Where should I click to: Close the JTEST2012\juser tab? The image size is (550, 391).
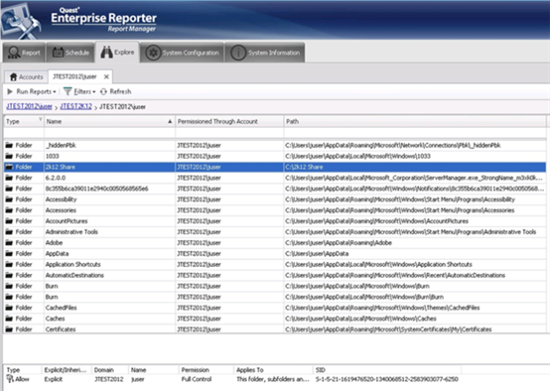106,76
